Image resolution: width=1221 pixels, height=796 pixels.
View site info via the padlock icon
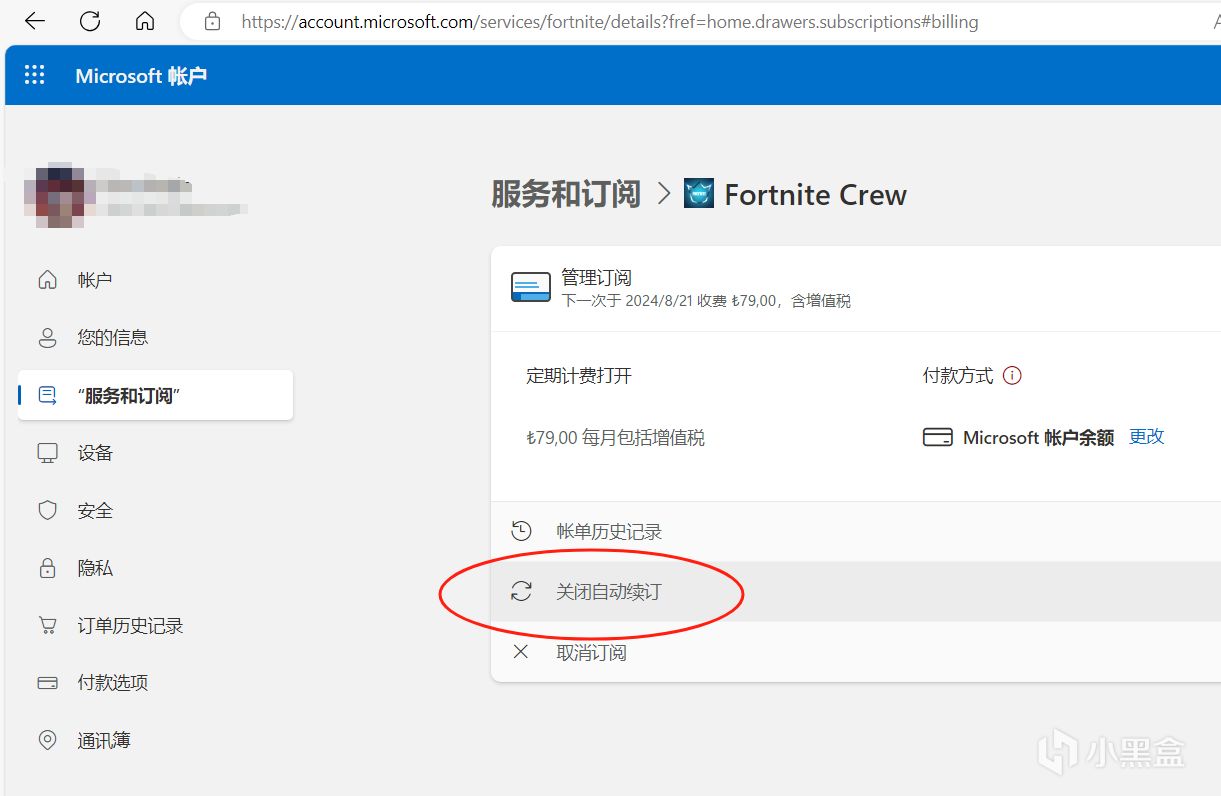[211, 21]
